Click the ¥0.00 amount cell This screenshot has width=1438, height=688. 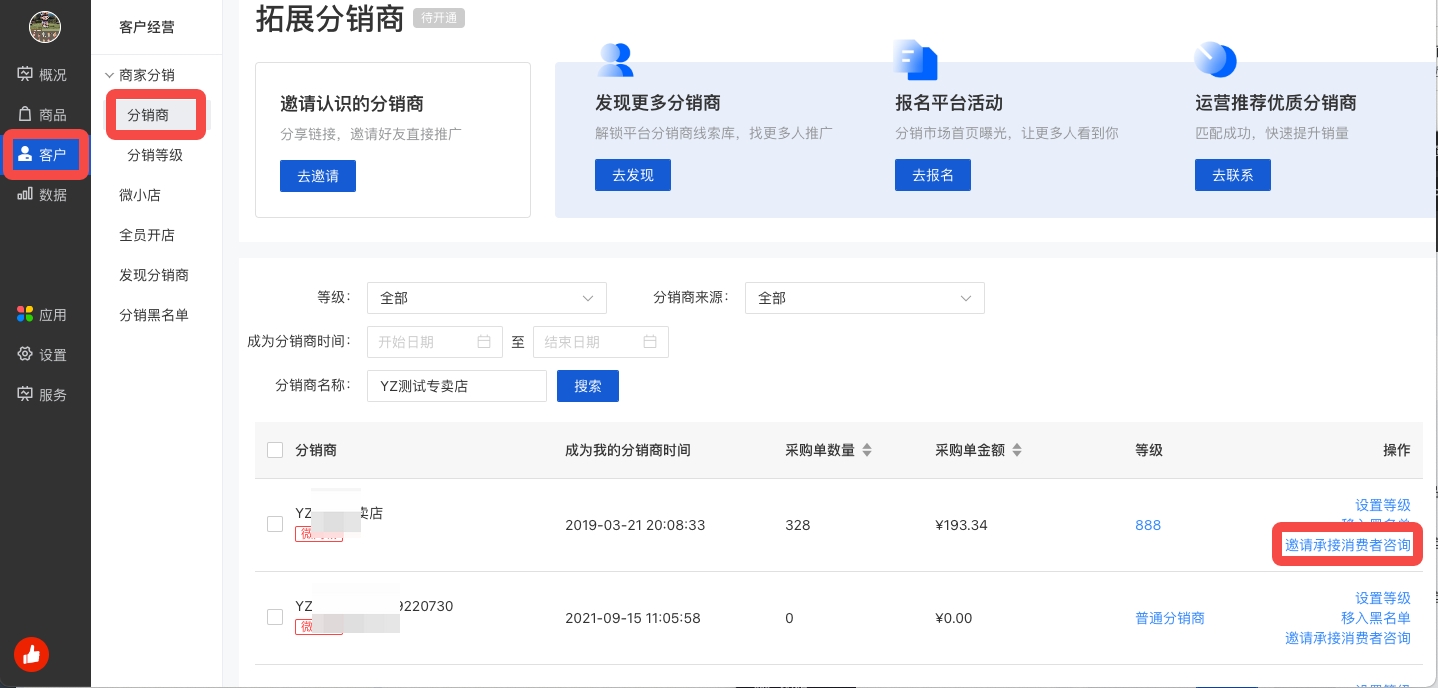(953, 618)
